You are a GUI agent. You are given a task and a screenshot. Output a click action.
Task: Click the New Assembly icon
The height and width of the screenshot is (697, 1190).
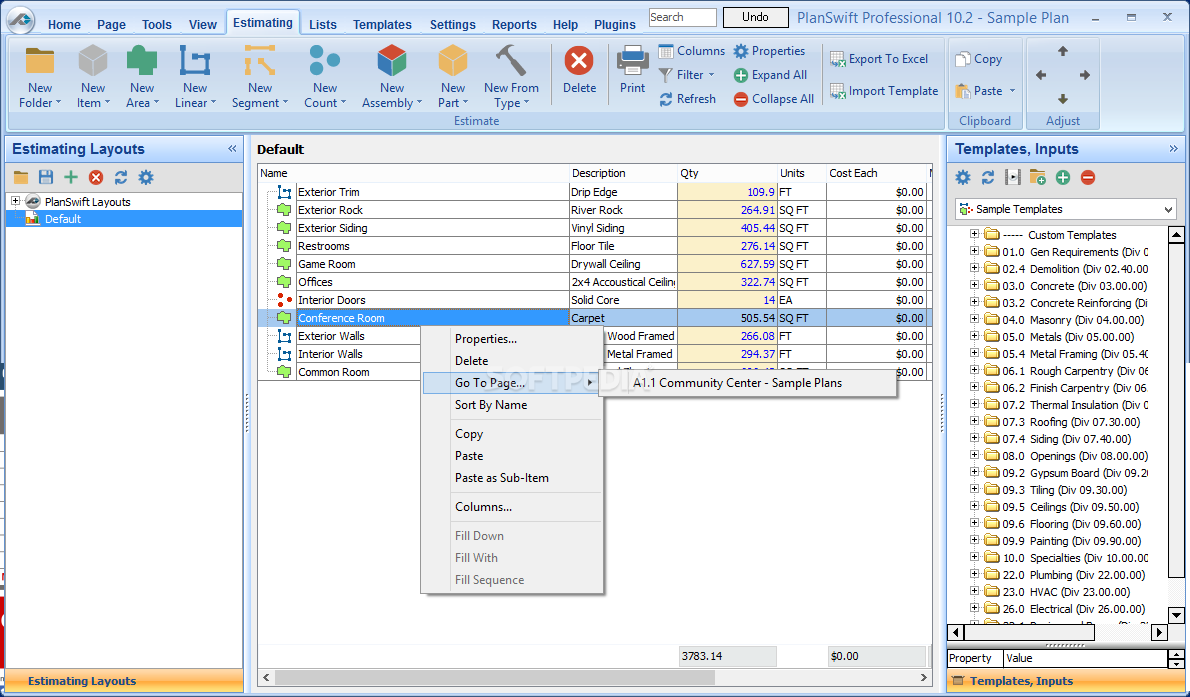coord(392,61)
